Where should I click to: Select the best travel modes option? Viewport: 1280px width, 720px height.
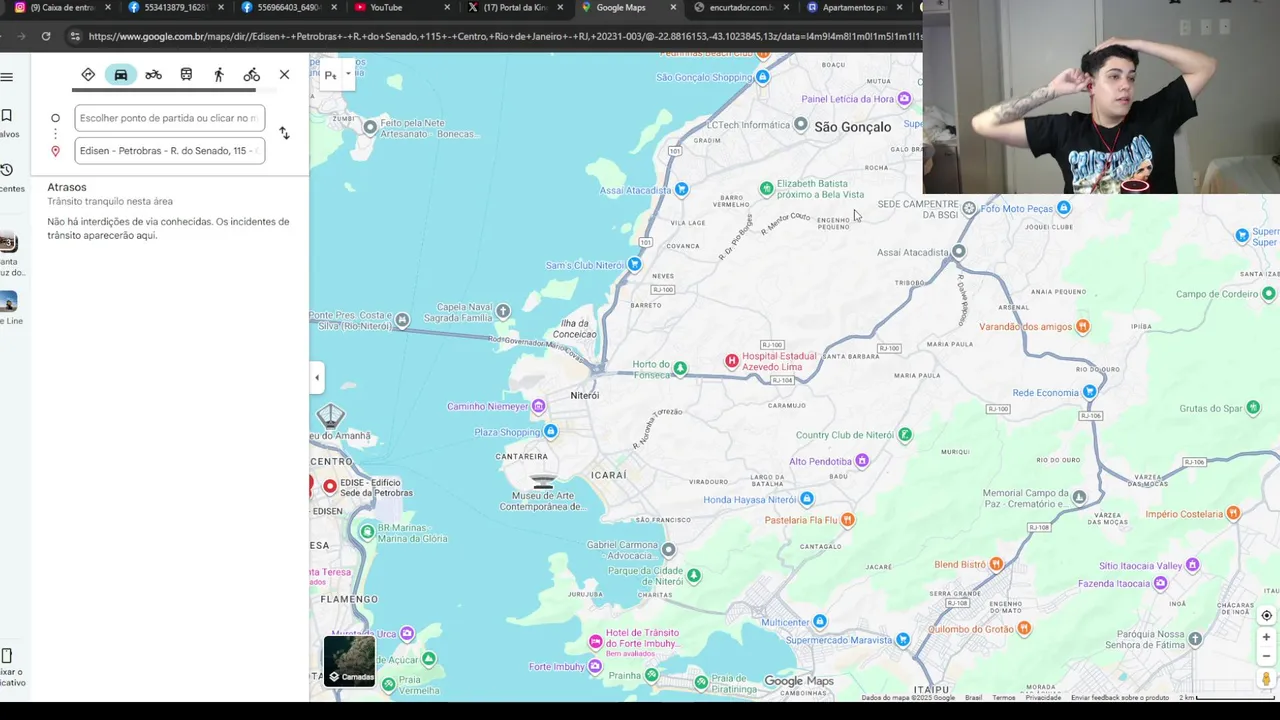[88, 75]
